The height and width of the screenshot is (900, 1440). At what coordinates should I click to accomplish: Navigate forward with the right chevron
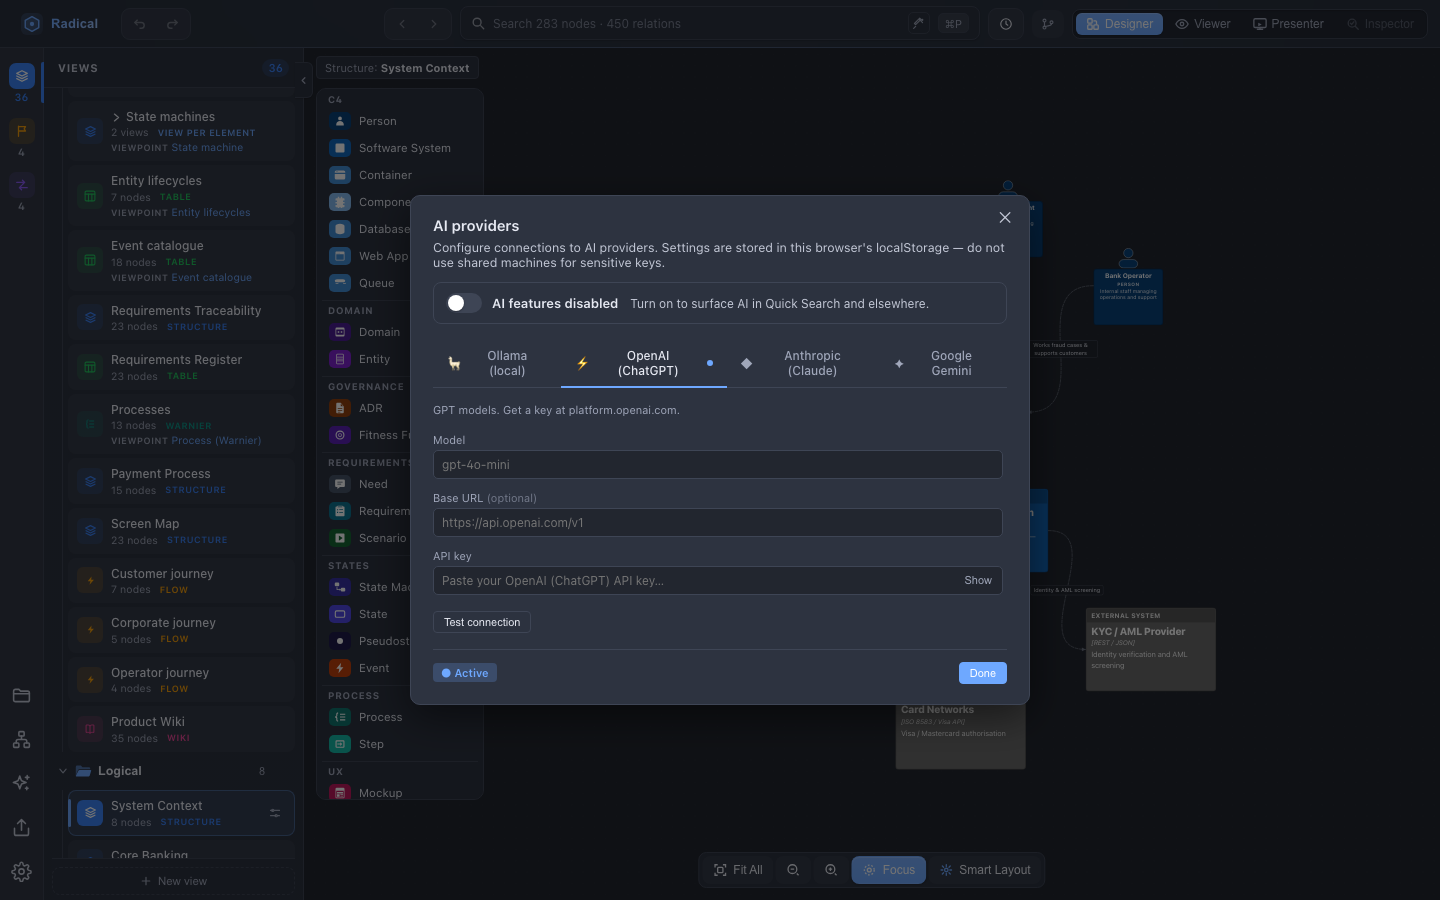click(x=434, y=24)
